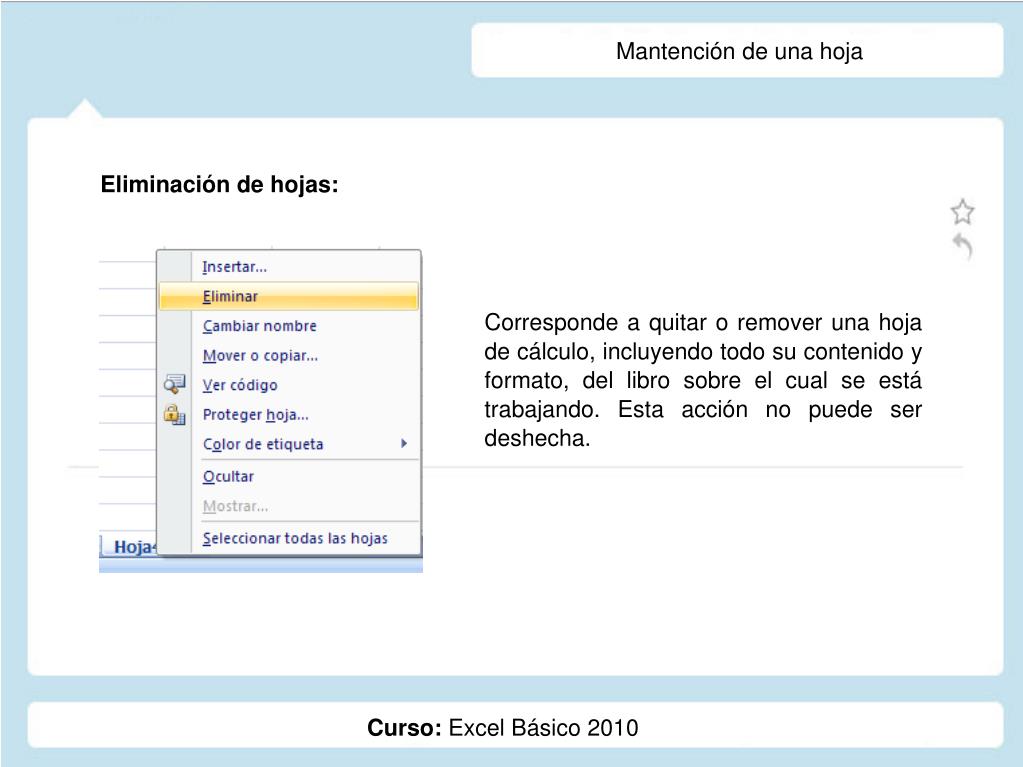
Task: Select Ver código menu entry
Action: (289, 385)
